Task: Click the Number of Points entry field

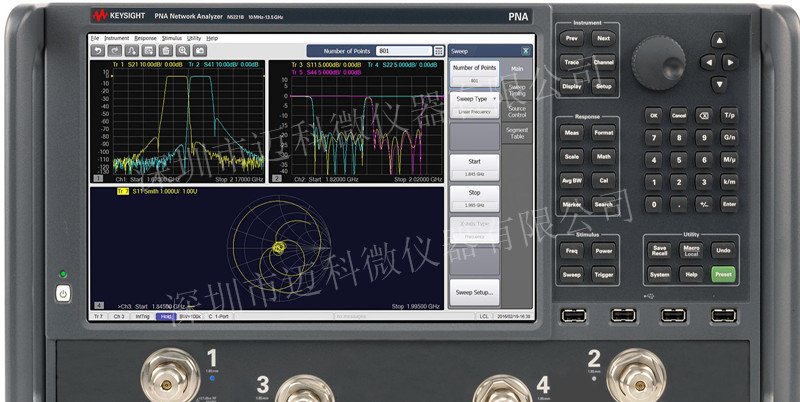Action: tap(404, 51)
